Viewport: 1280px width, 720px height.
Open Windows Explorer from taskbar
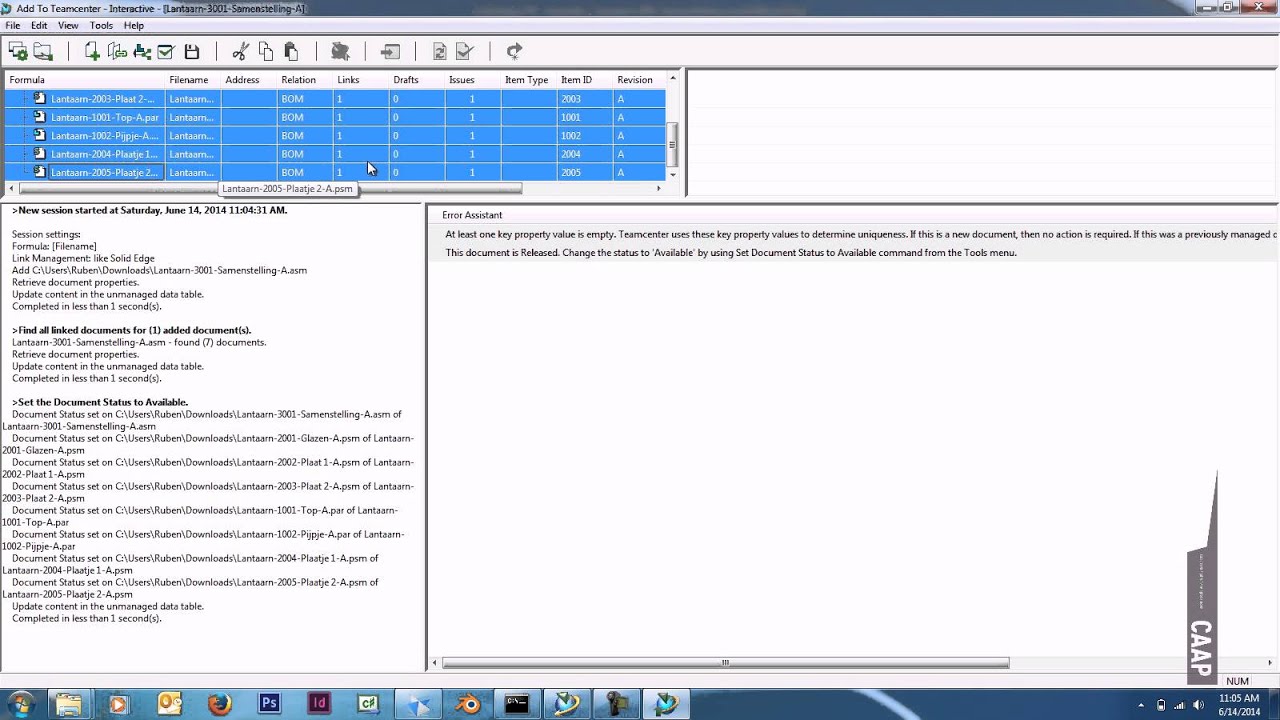(69, 704)
